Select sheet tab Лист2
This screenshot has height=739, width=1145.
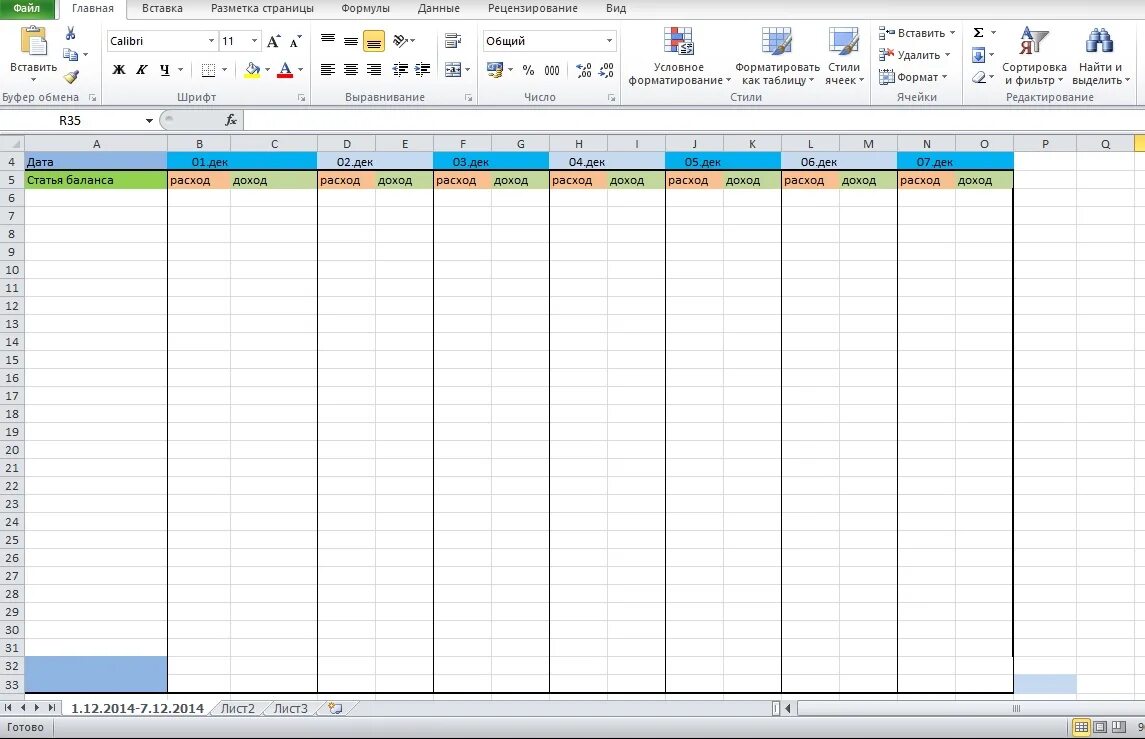[238, 708]
